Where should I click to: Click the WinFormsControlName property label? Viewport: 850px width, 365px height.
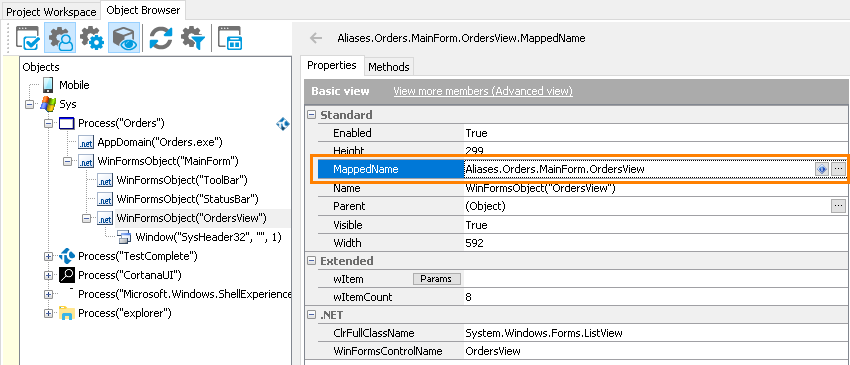[x=388, y=351]
